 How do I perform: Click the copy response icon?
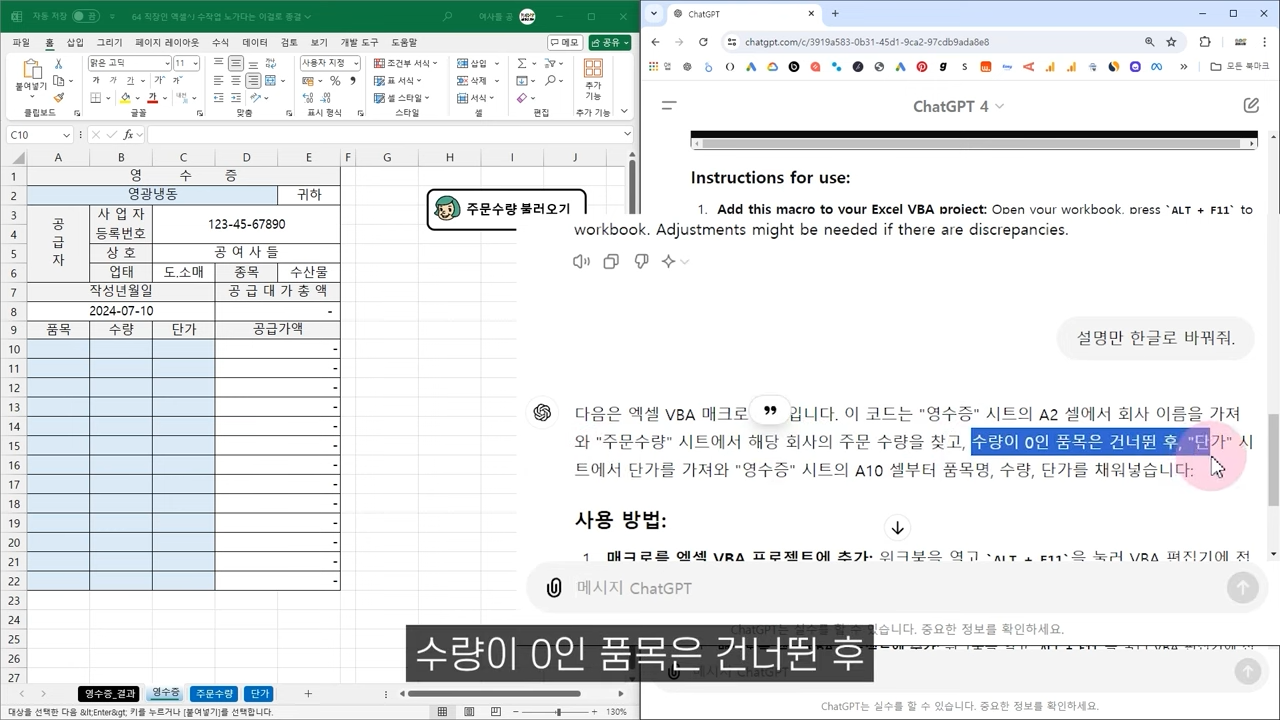(x=611, y=261)
